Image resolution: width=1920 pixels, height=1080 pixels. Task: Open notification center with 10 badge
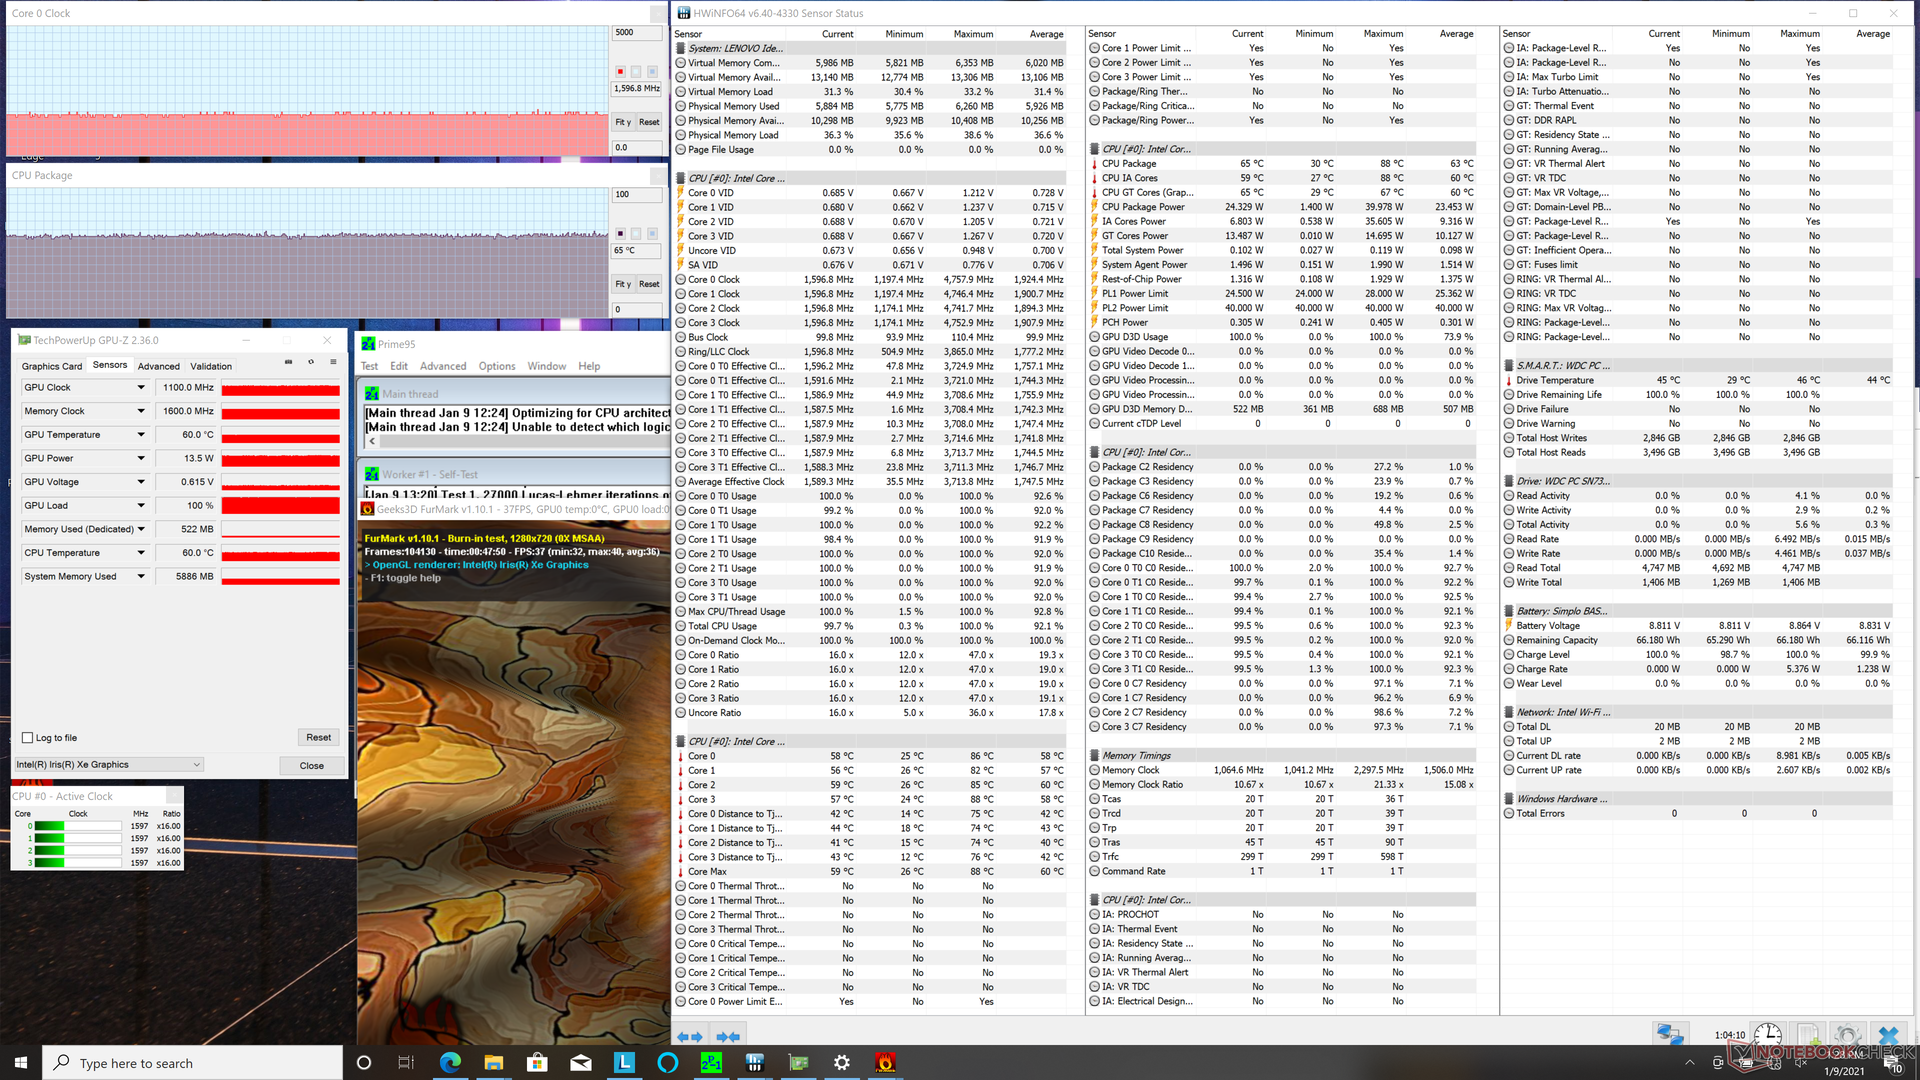click(x=1895, y=1064)
